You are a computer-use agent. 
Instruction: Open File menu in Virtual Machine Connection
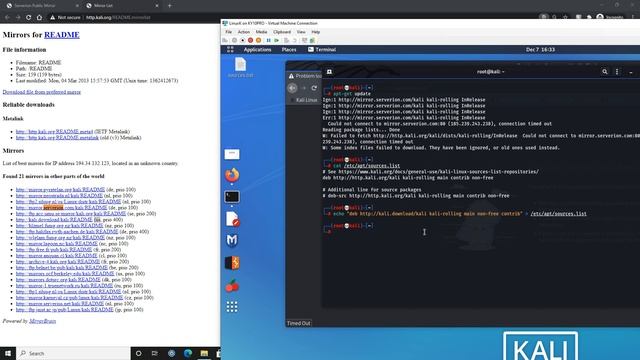[229, 32]
